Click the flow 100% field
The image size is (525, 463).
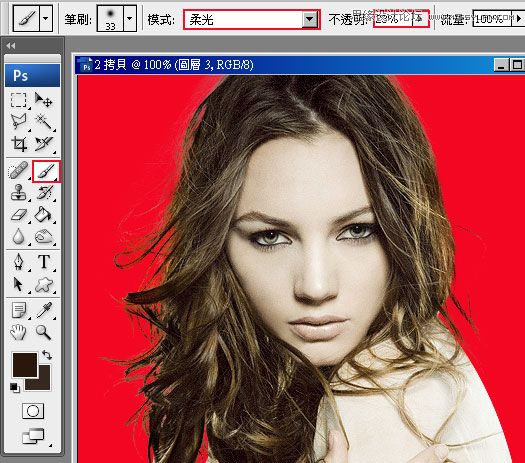[x=492, y=19]
